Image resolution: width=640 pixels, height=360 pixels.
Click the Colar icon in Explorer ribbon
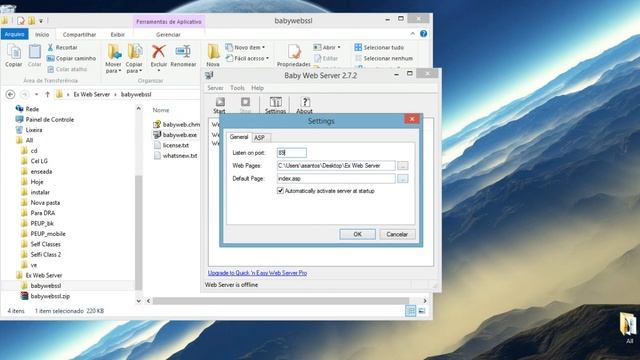[x=35, y=56]
